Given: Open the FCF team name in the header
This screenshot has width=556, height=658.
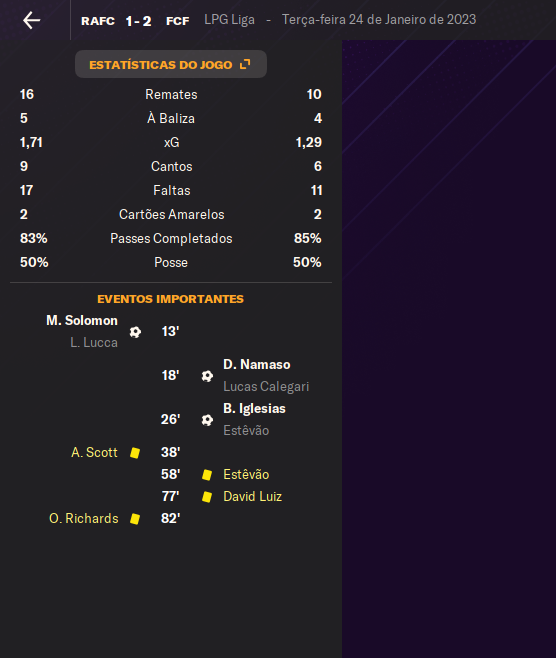Looking at the screenshot, I should coord(178,21).
